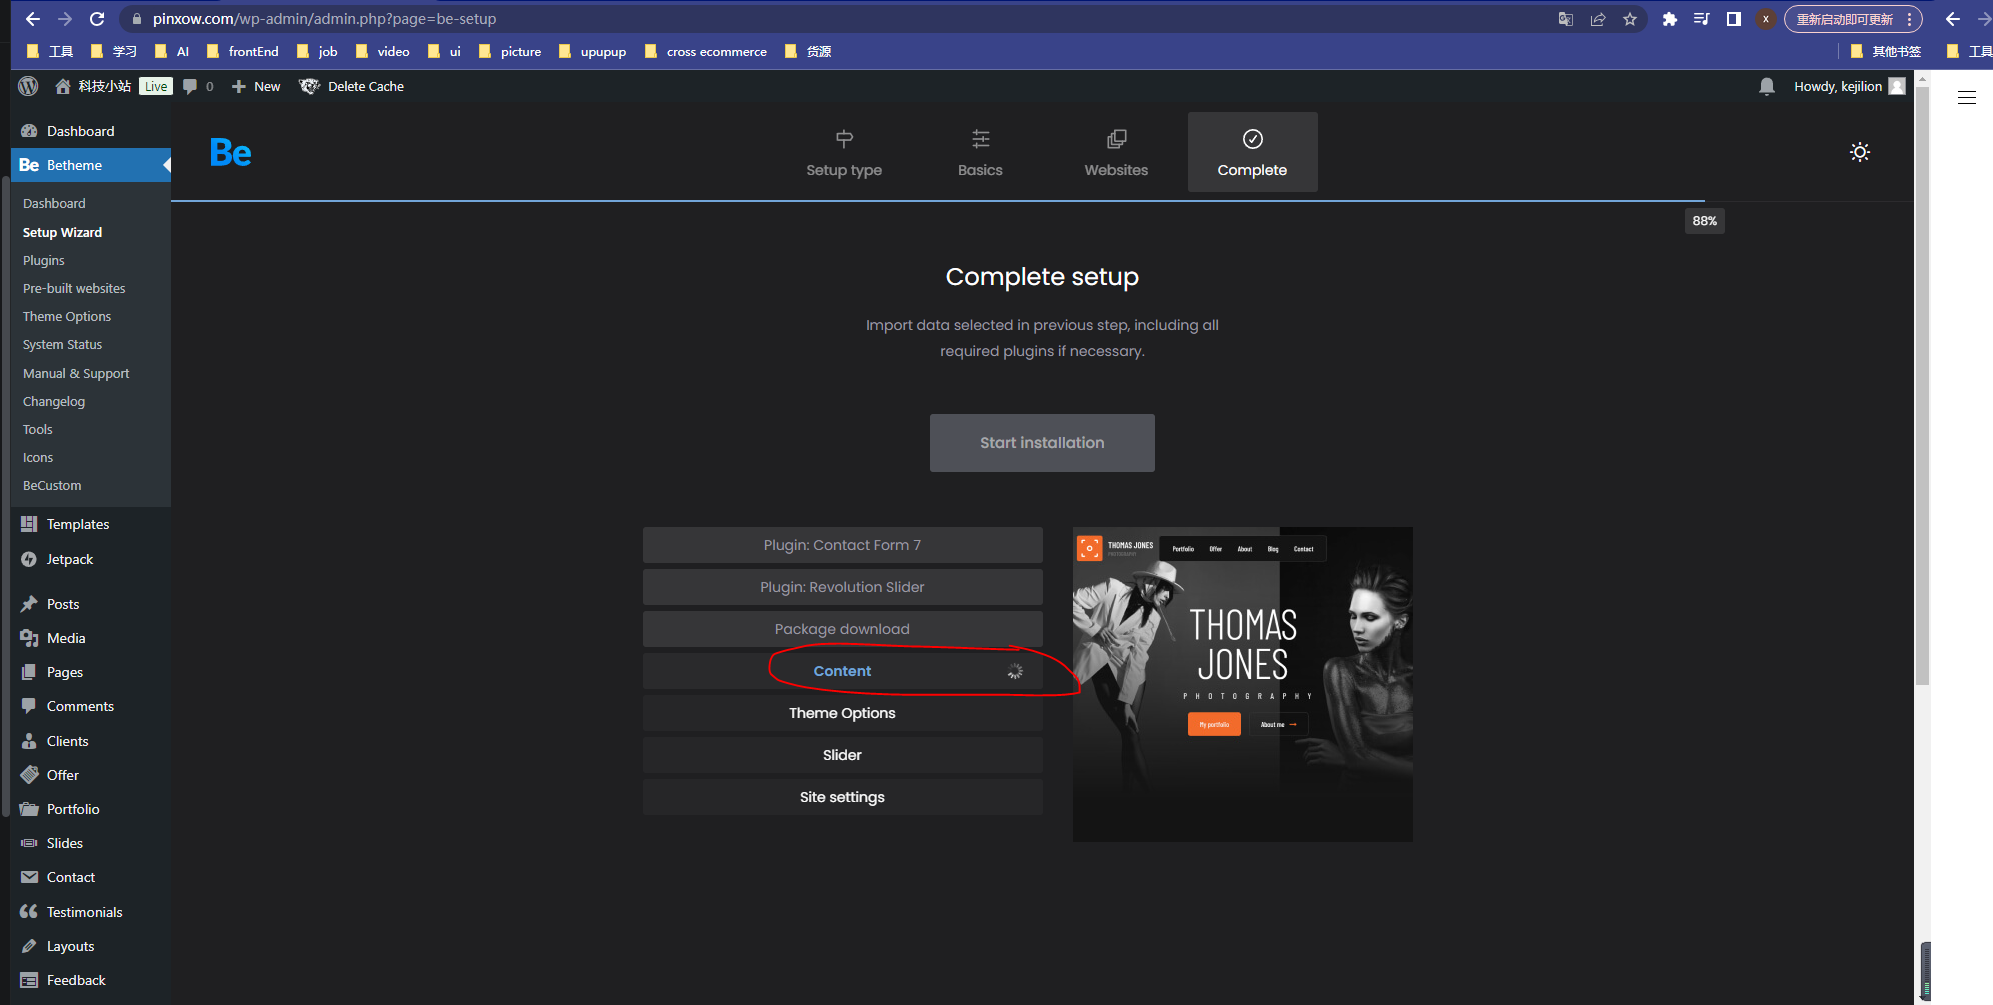Open the Setup Wizard submenu item
Image resolution: width=1993 pixels, height=1005 pixels.
pyautogui.click(x=62, y=232)
